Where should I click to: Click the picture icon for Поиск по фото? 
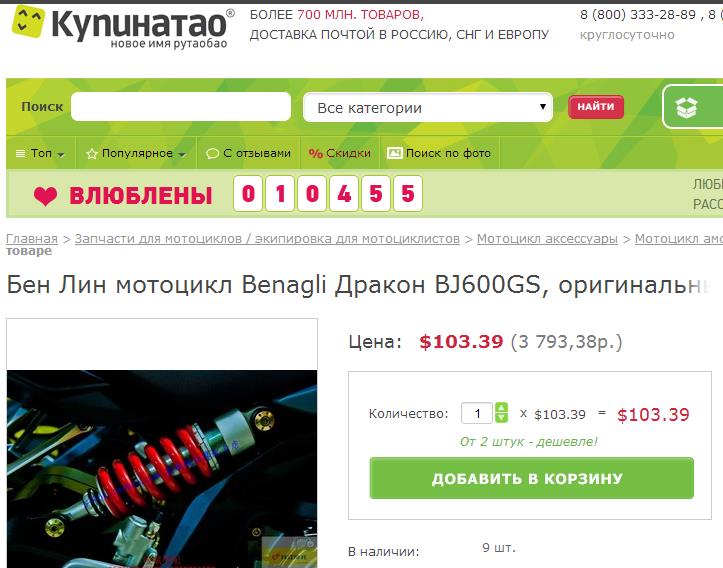pyautogui.click(x=394, y=153)
